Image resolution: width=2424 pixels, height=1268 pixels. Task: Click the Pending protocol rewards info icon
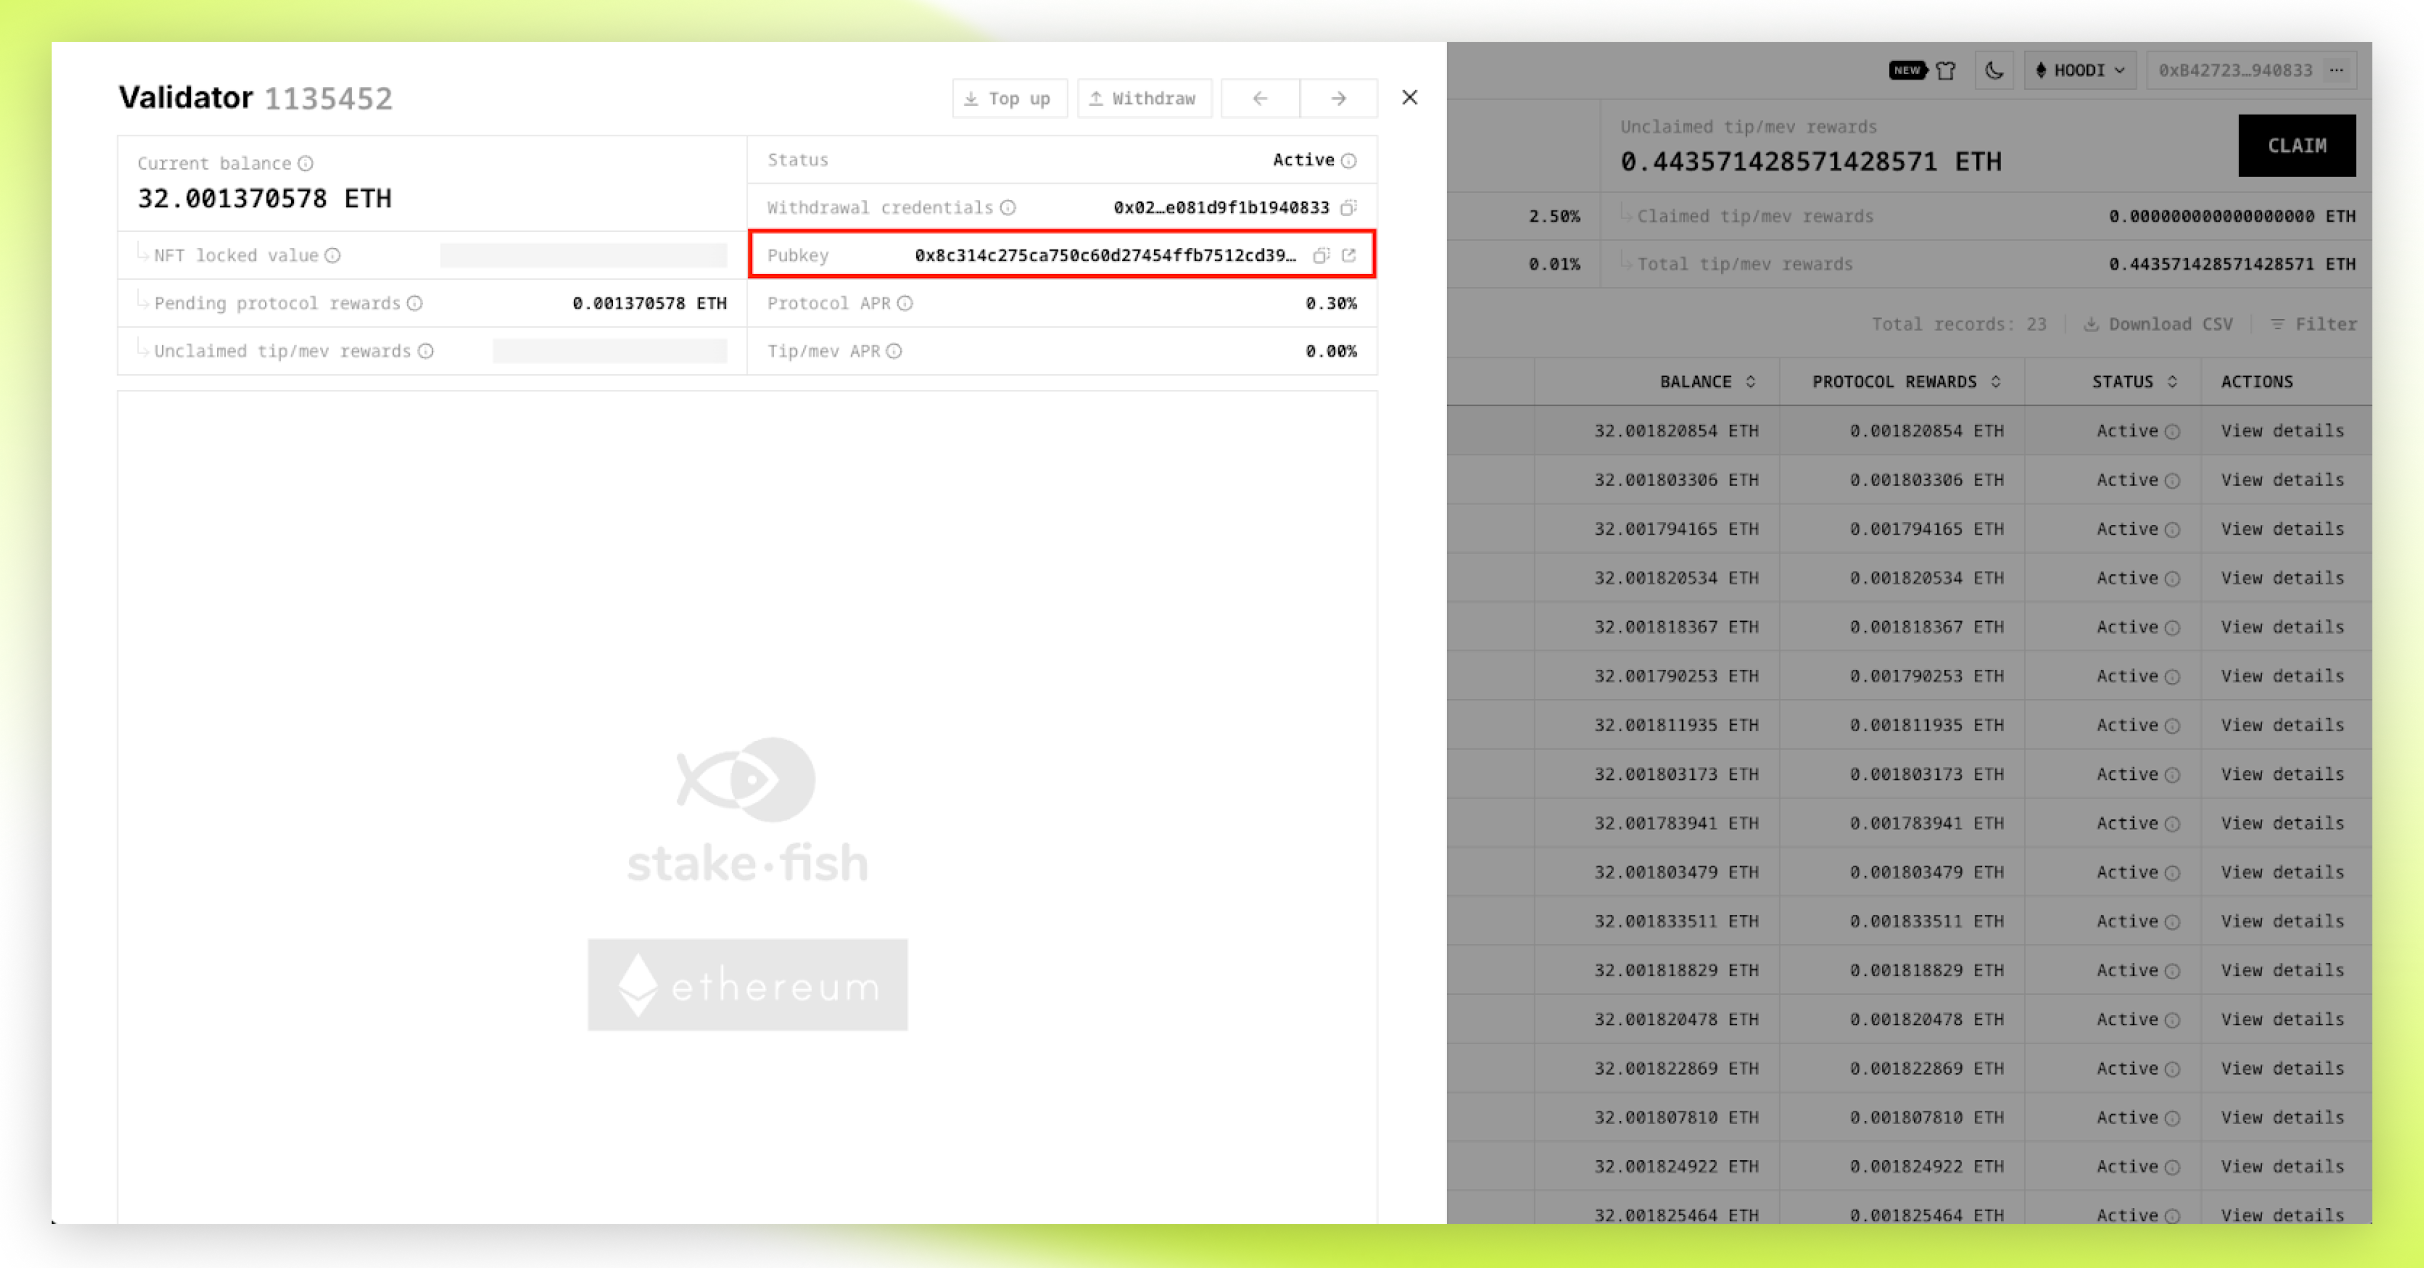click(x=415, y=303)
